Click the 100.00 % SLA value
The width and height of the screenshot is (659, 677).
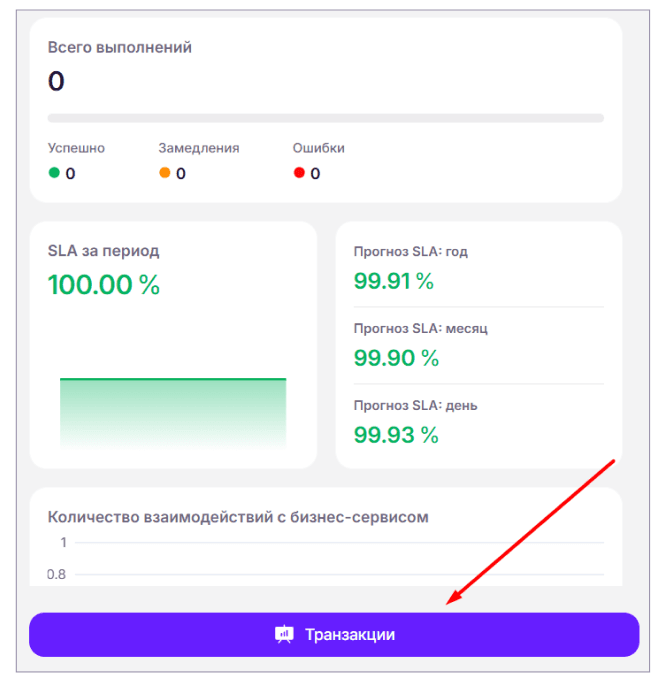pyautogui.click(x=104, y=285)
